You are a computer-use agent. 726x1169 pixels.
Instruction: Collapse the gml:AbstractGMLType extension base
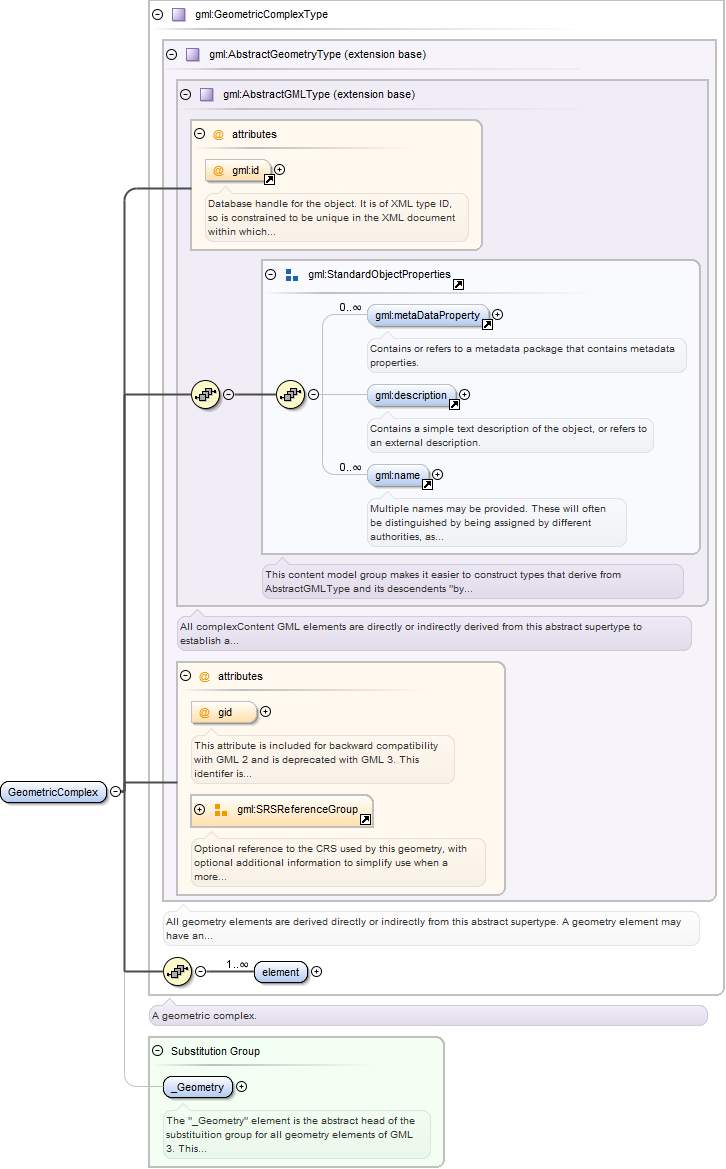click(186, 95)
